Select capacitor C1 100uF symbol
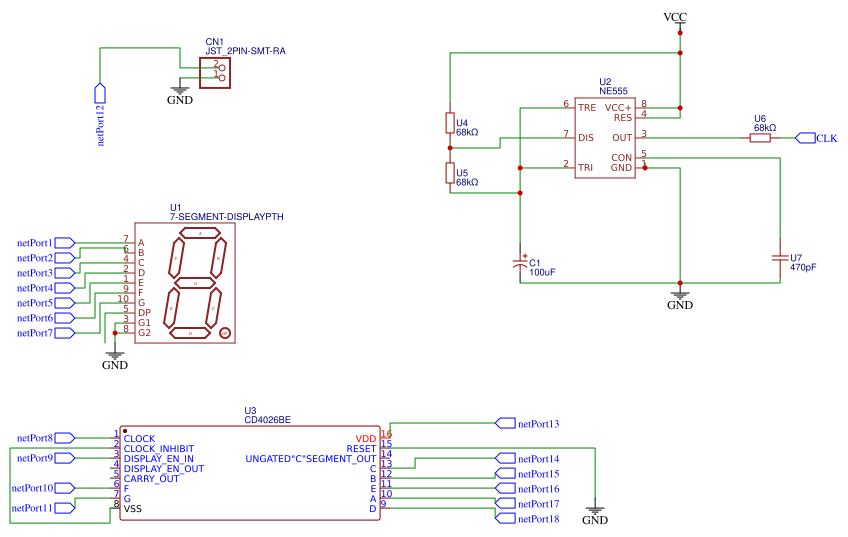The width and height of the screenshot is (848, 537). click(520, 262)
